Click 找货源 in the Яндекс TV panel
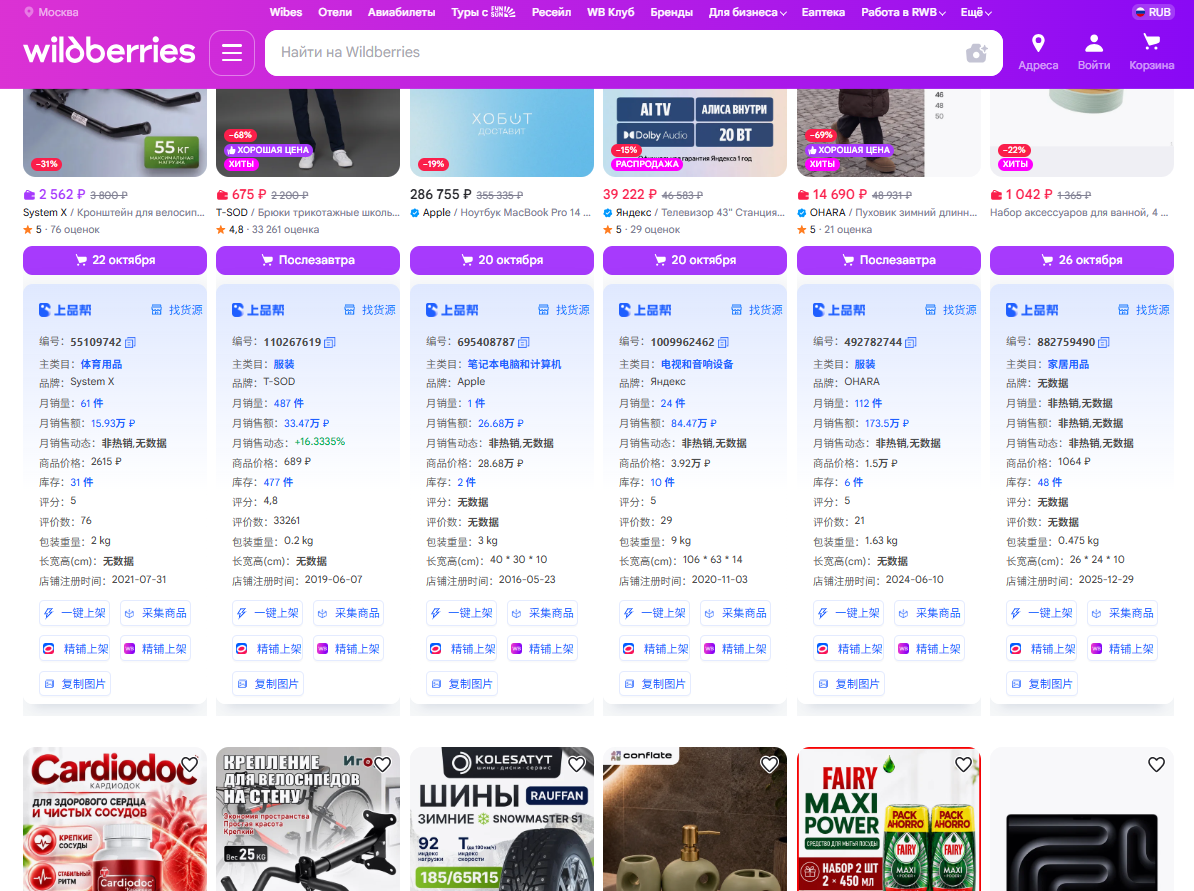The image size is (1194, 891). (x=757, y=310)
